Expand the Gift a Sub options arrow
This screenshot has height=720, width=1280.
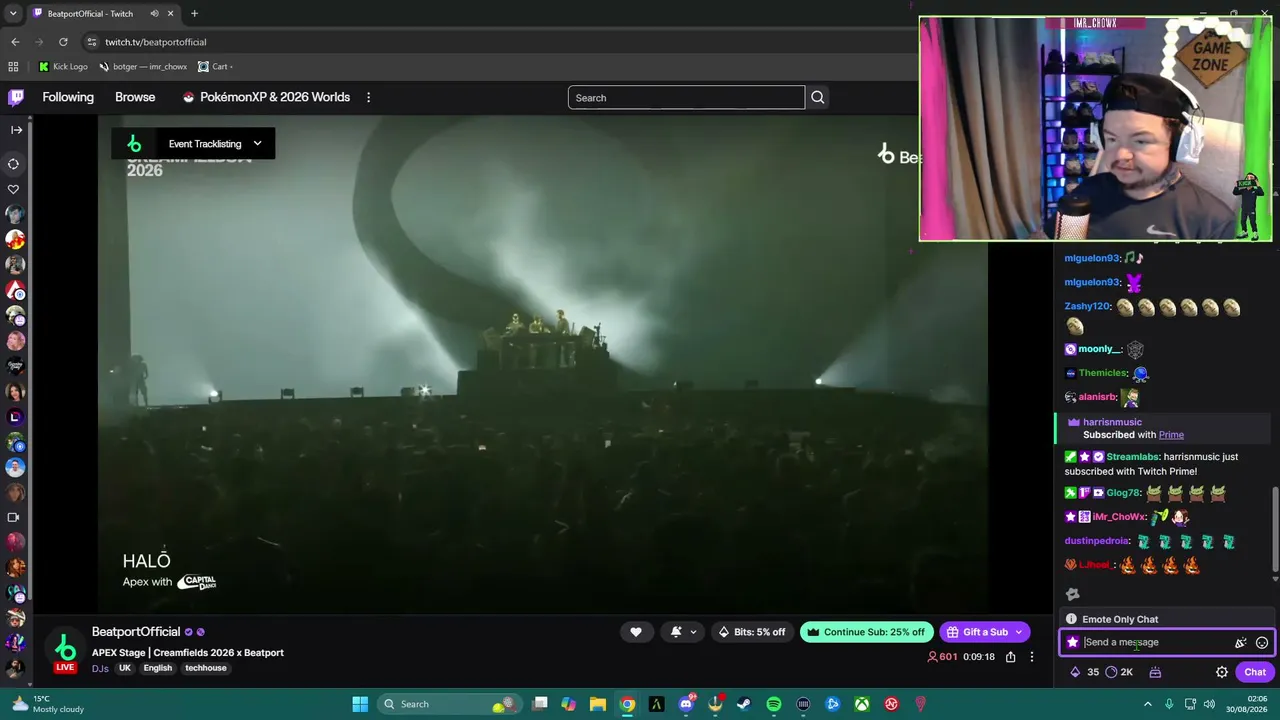[1019, 632]
